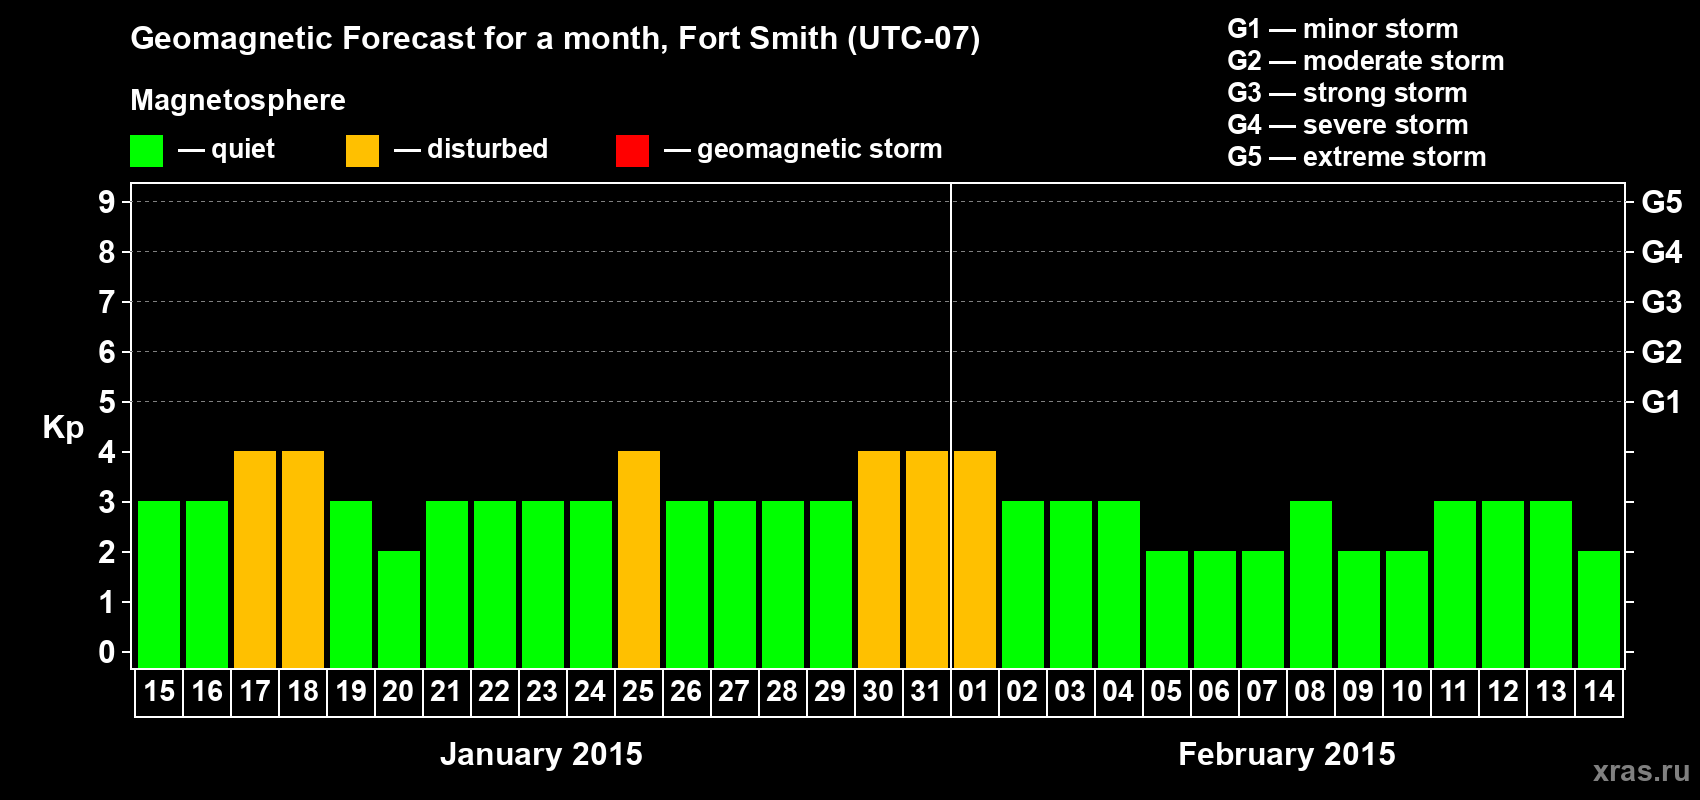Click date label 13 on the axis

point(1551,691)
